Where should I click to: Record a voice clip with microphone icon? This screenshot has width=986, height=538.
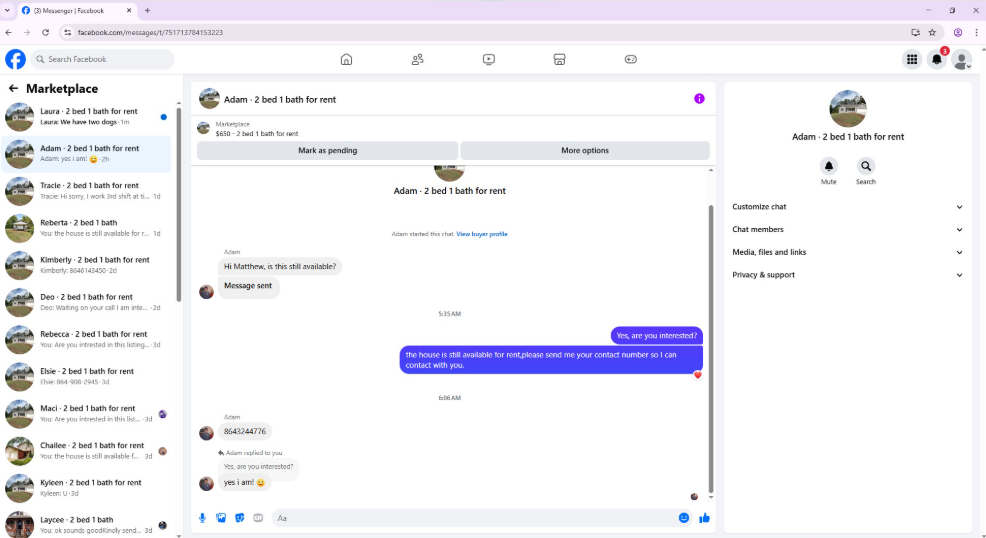(202, 518)
